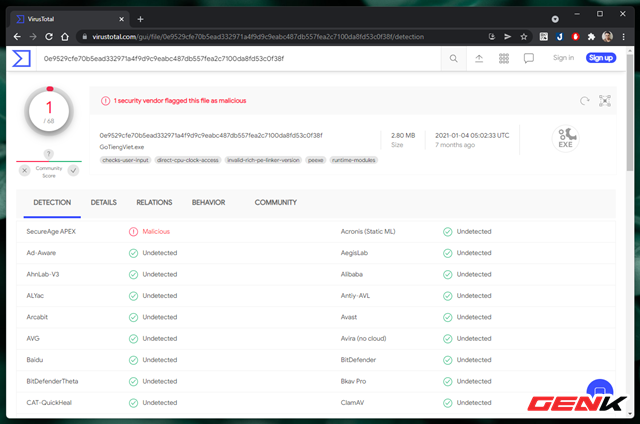
Task: Bookmark this page with star icon
Action: tap(524, 37)
